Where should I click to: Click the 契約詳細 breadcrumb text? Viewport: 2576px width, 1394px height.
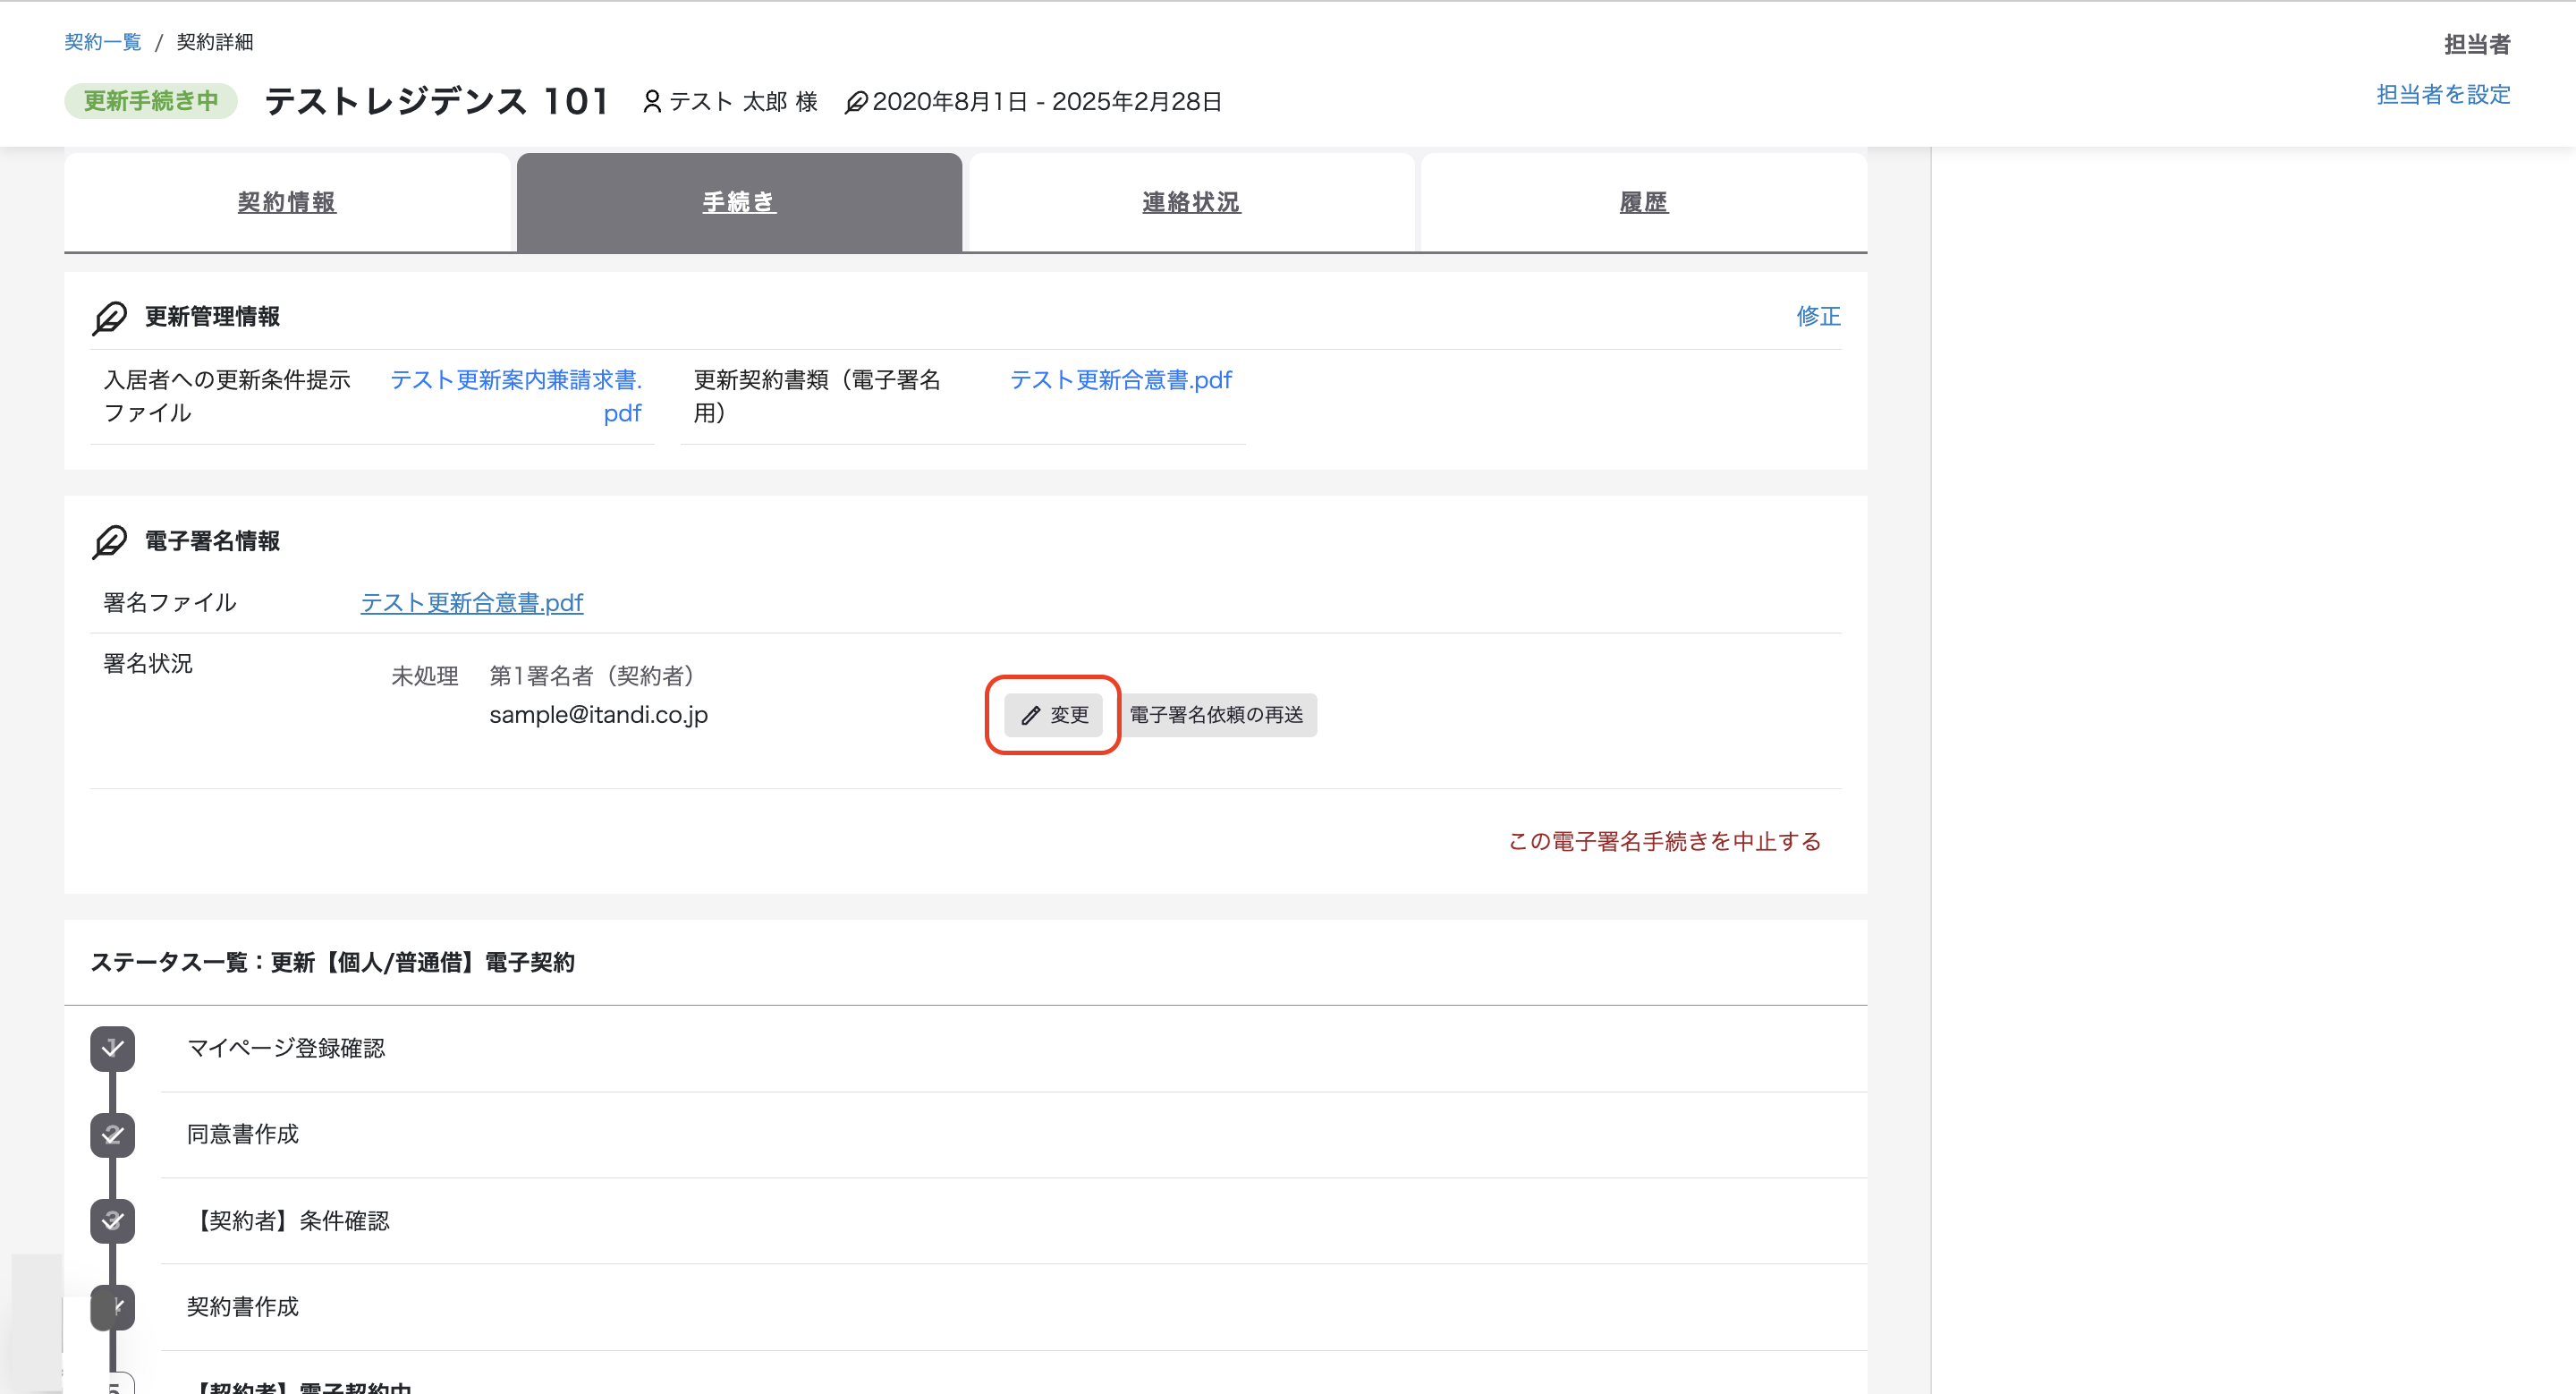(x=215, y=42)
